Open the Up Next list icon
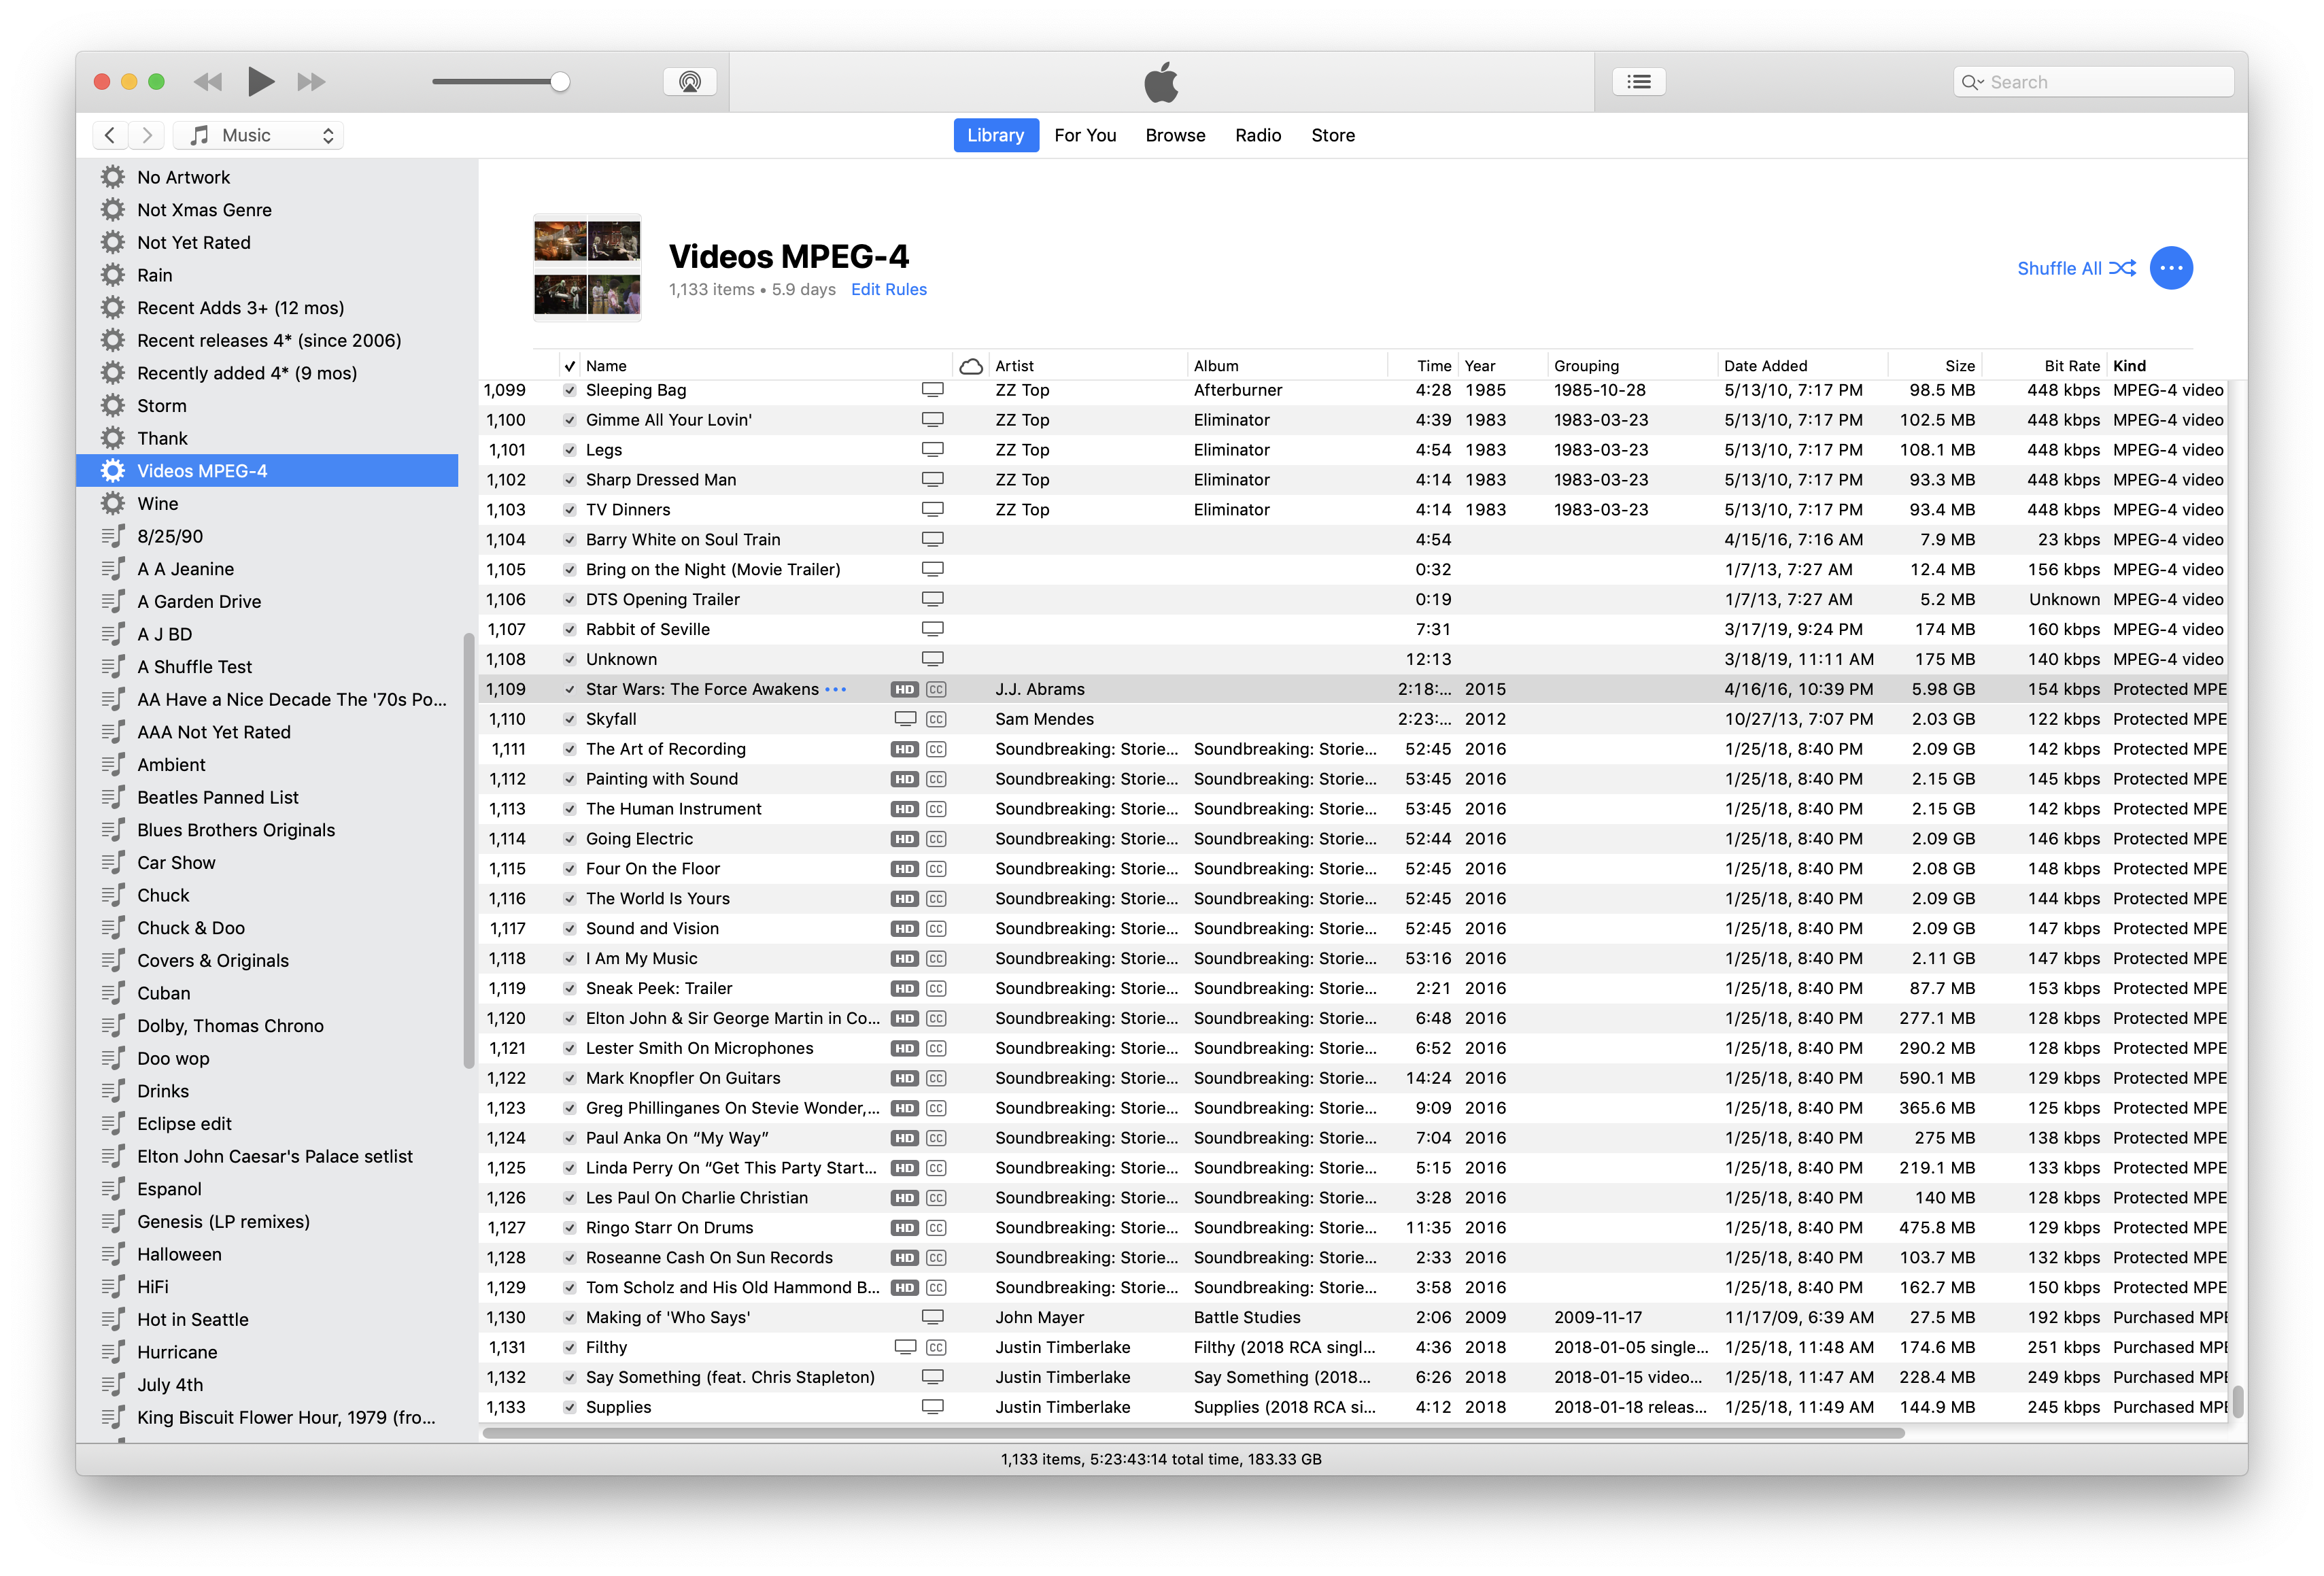The image size is (2324, 1576). 1638,82
